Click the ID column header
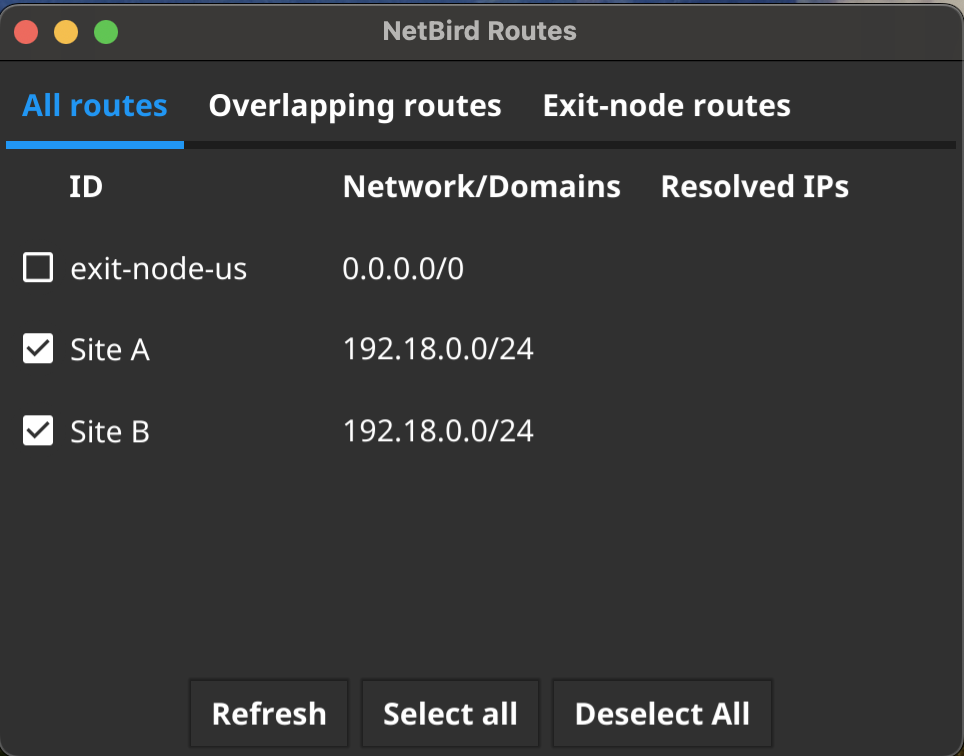Screen dimensions: 964x756 (86, 187)
